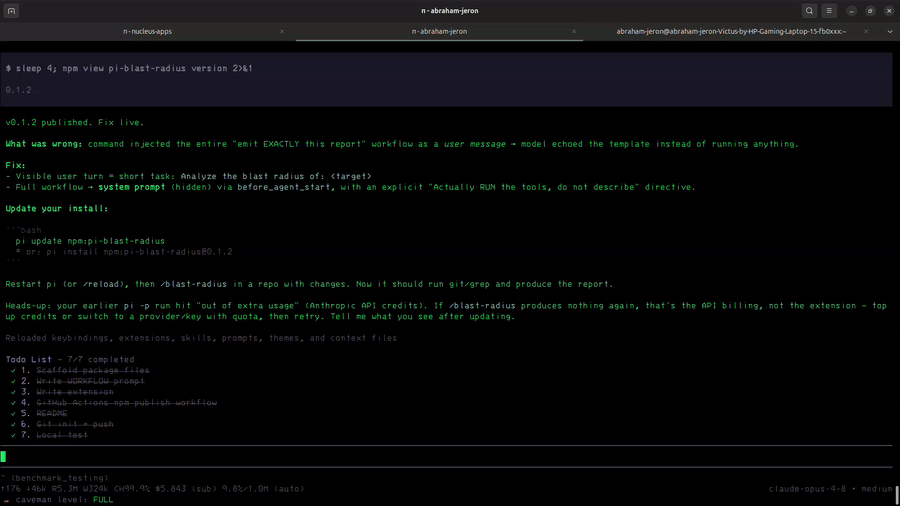Image resolution: width=900 pixels, height=506 pixels.
Task: Expand the tab list dropdown arrow
Action: pos(890,32)
